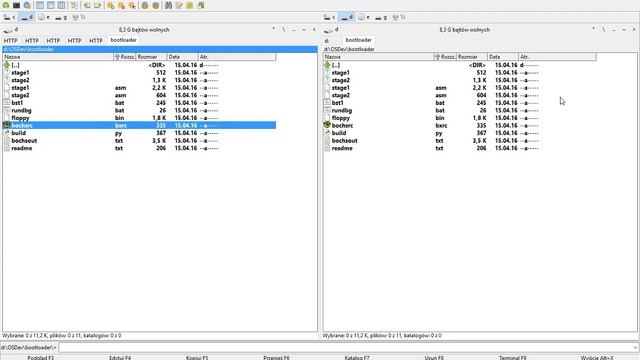The image size is (640, 360).
Task: Click the Kopiuj F5 button
Action: pos(197,358)
